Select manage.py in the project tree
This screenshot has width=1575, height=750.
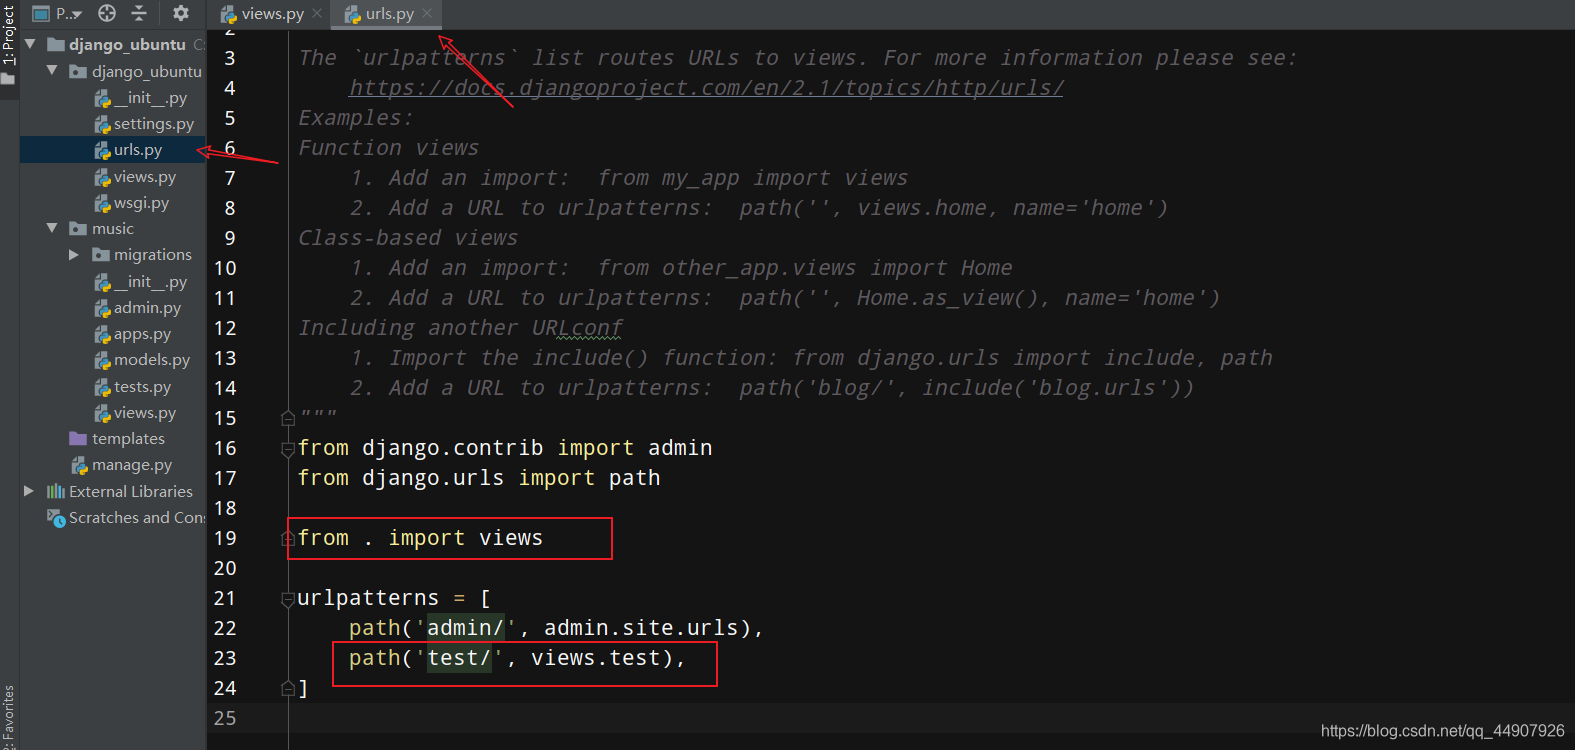(132, 465)
